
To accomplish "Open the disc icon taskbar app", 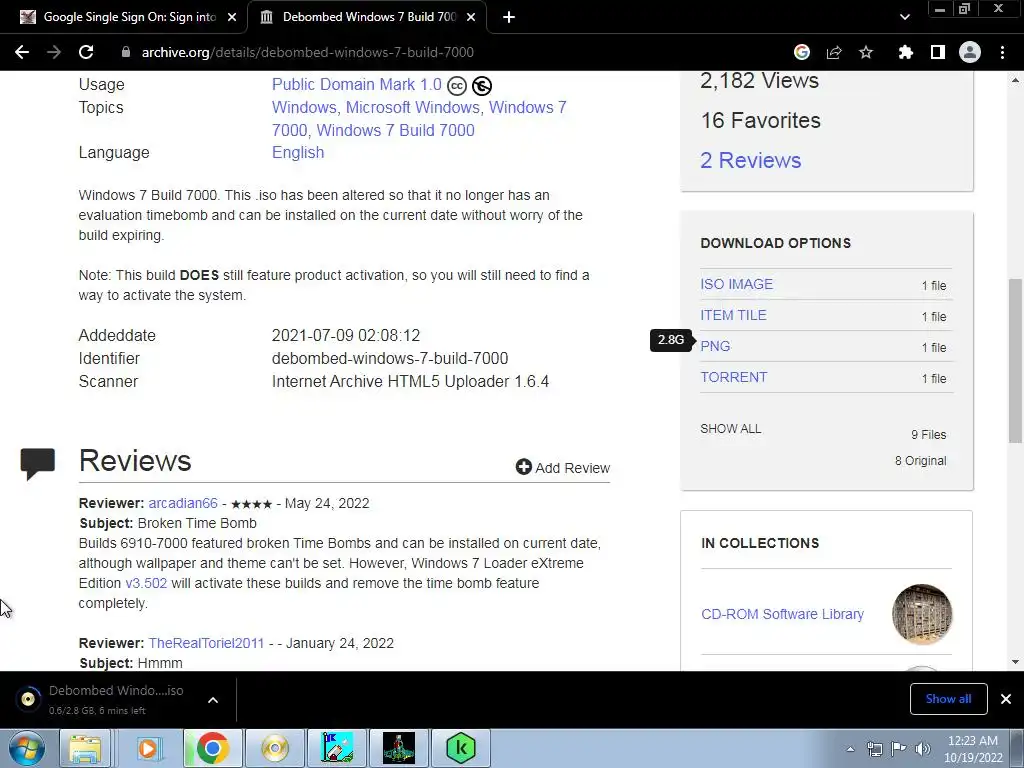I will point(275,748).
